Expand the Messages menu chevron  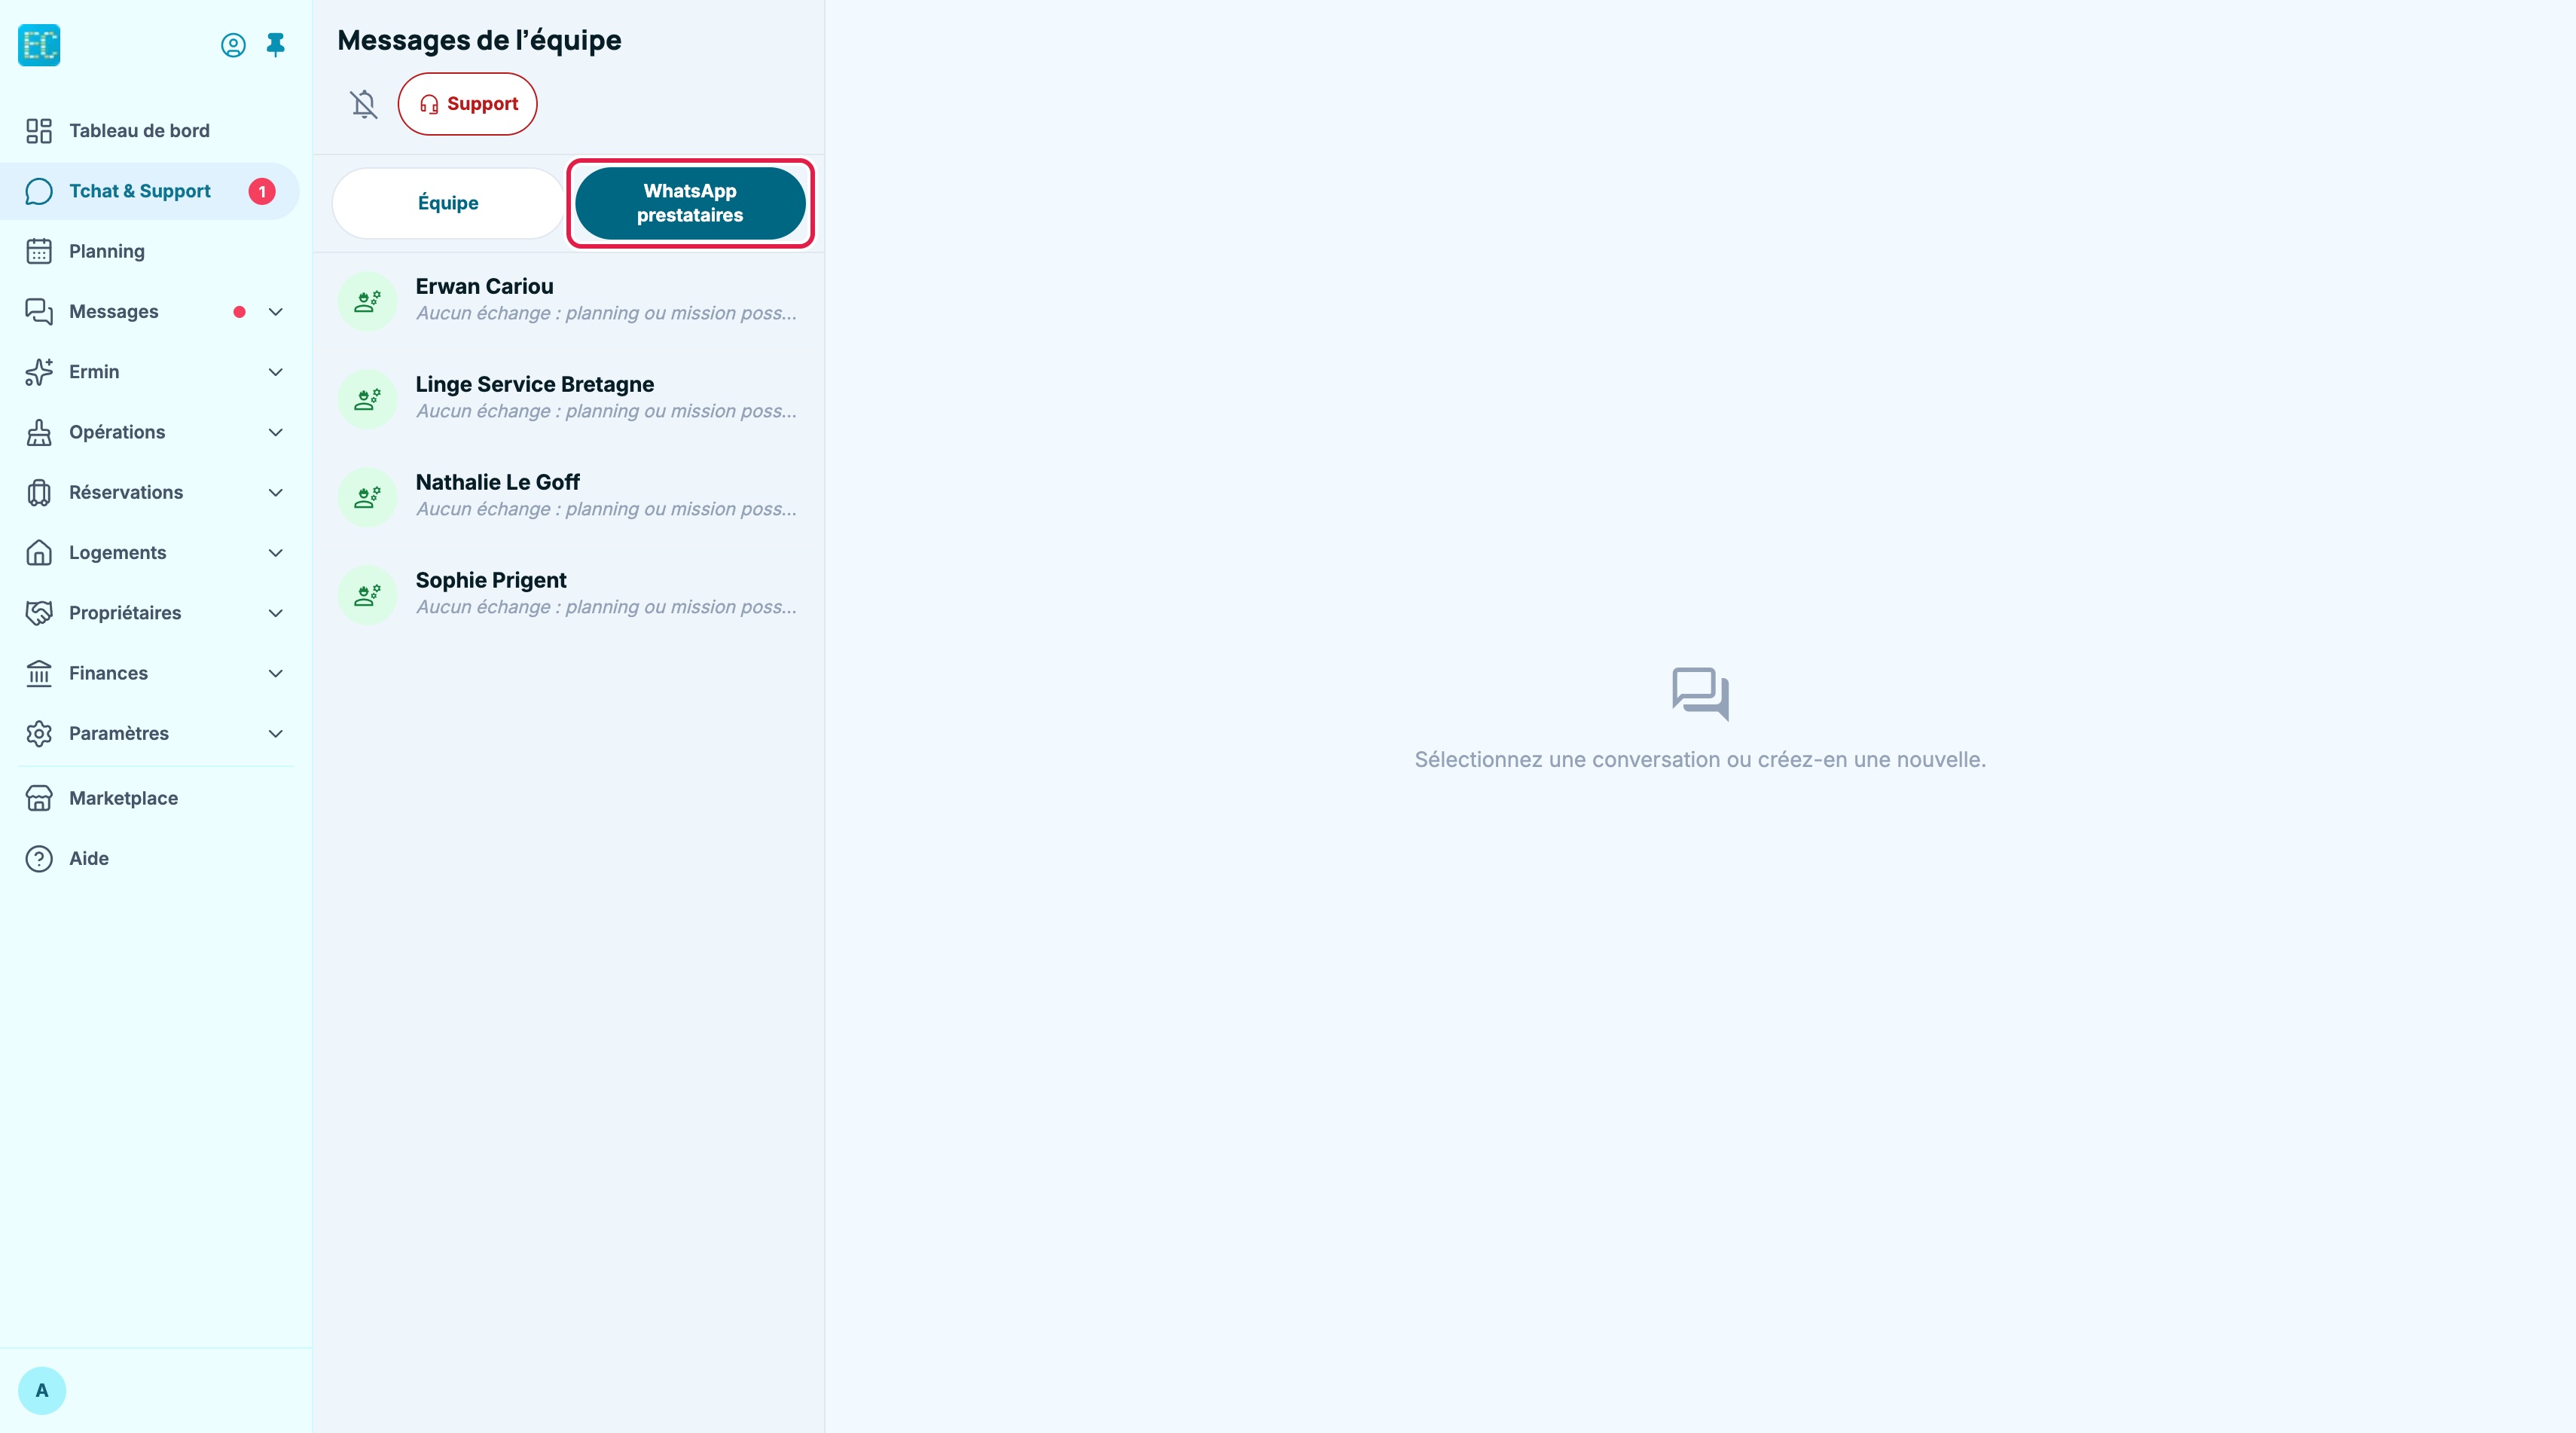(x=276, y=312)
